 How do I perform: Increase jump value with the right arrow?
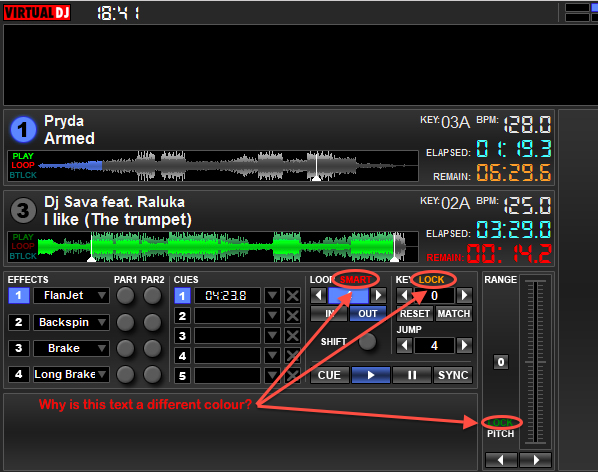(x=464, y=345)
